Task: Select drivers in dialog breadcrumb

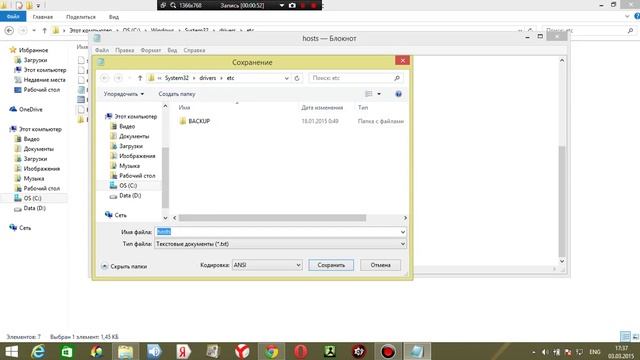Action: coord(208,78)
